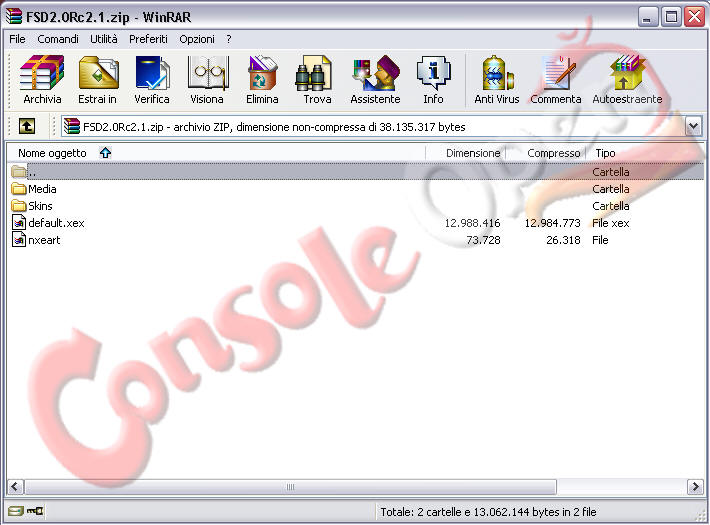Select the Media folder
Viewport: 710px width, 525px height.
click(42, 189)
